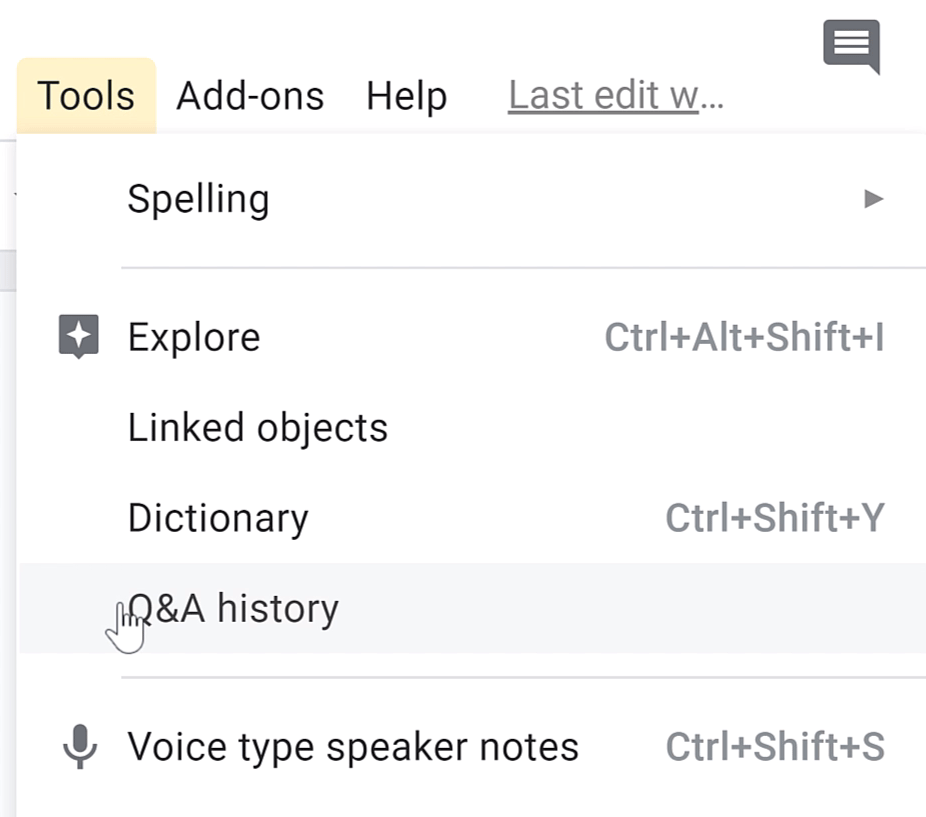The width and height of the screenshot is (926, 817).
Task: Open the Dictionary menu entry
Action: tap(471, 518)
